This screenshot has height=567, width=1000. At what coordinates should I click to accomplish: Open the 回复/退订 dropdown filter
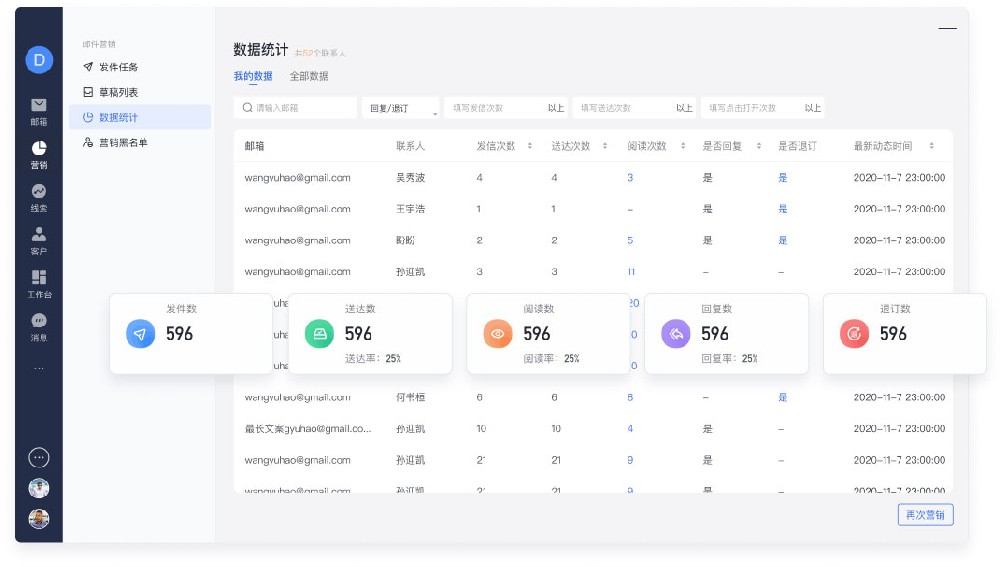pyautogui.click(x=400, y=108)
